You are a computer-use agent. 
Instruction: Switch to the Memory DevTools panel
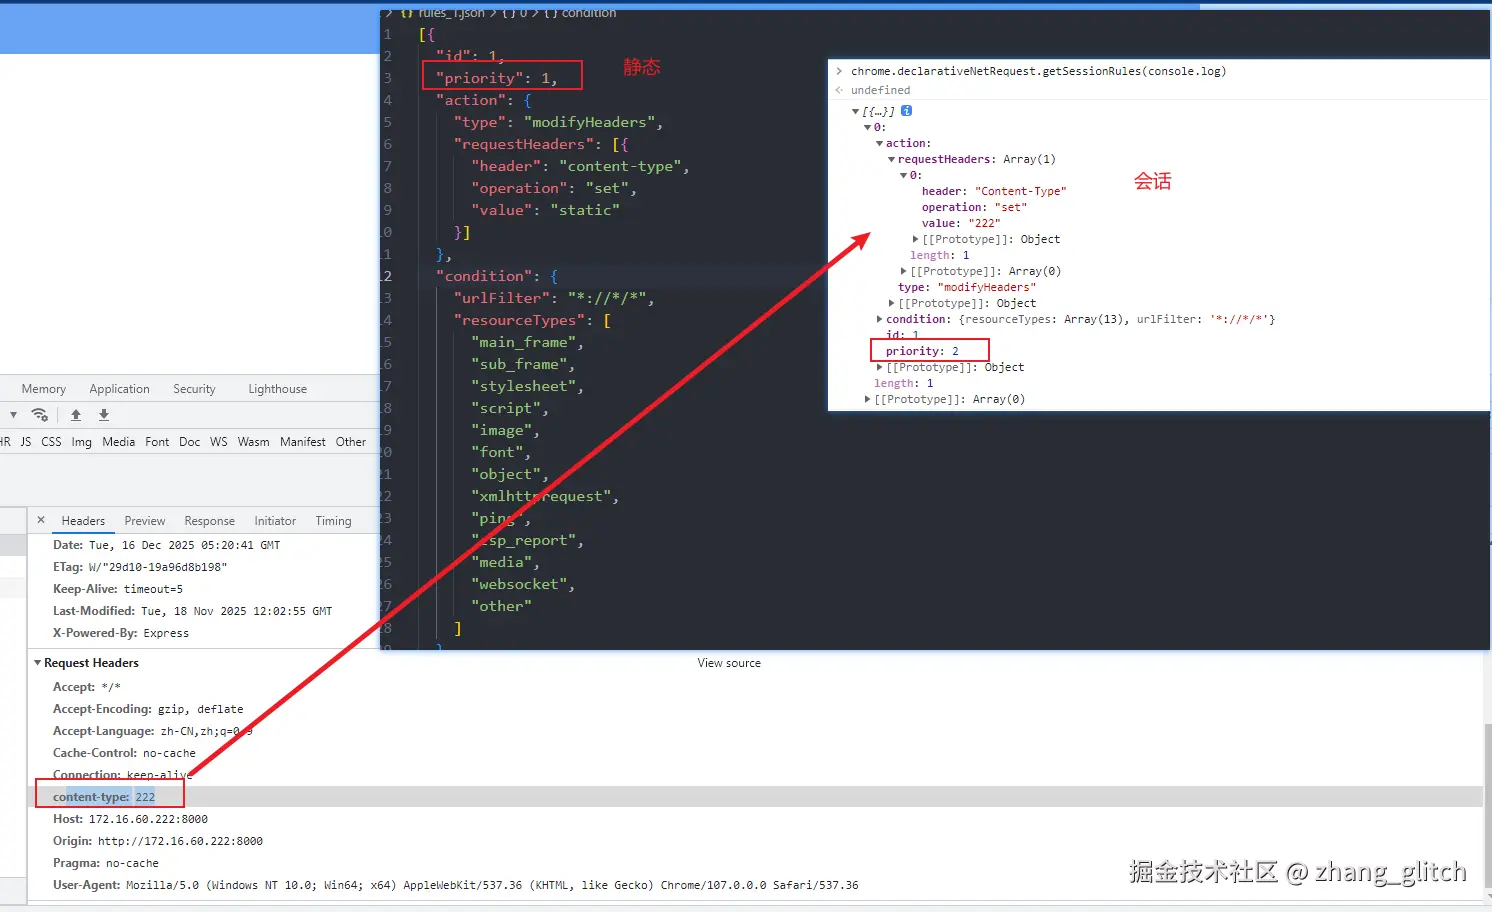(x=44, y=389)
